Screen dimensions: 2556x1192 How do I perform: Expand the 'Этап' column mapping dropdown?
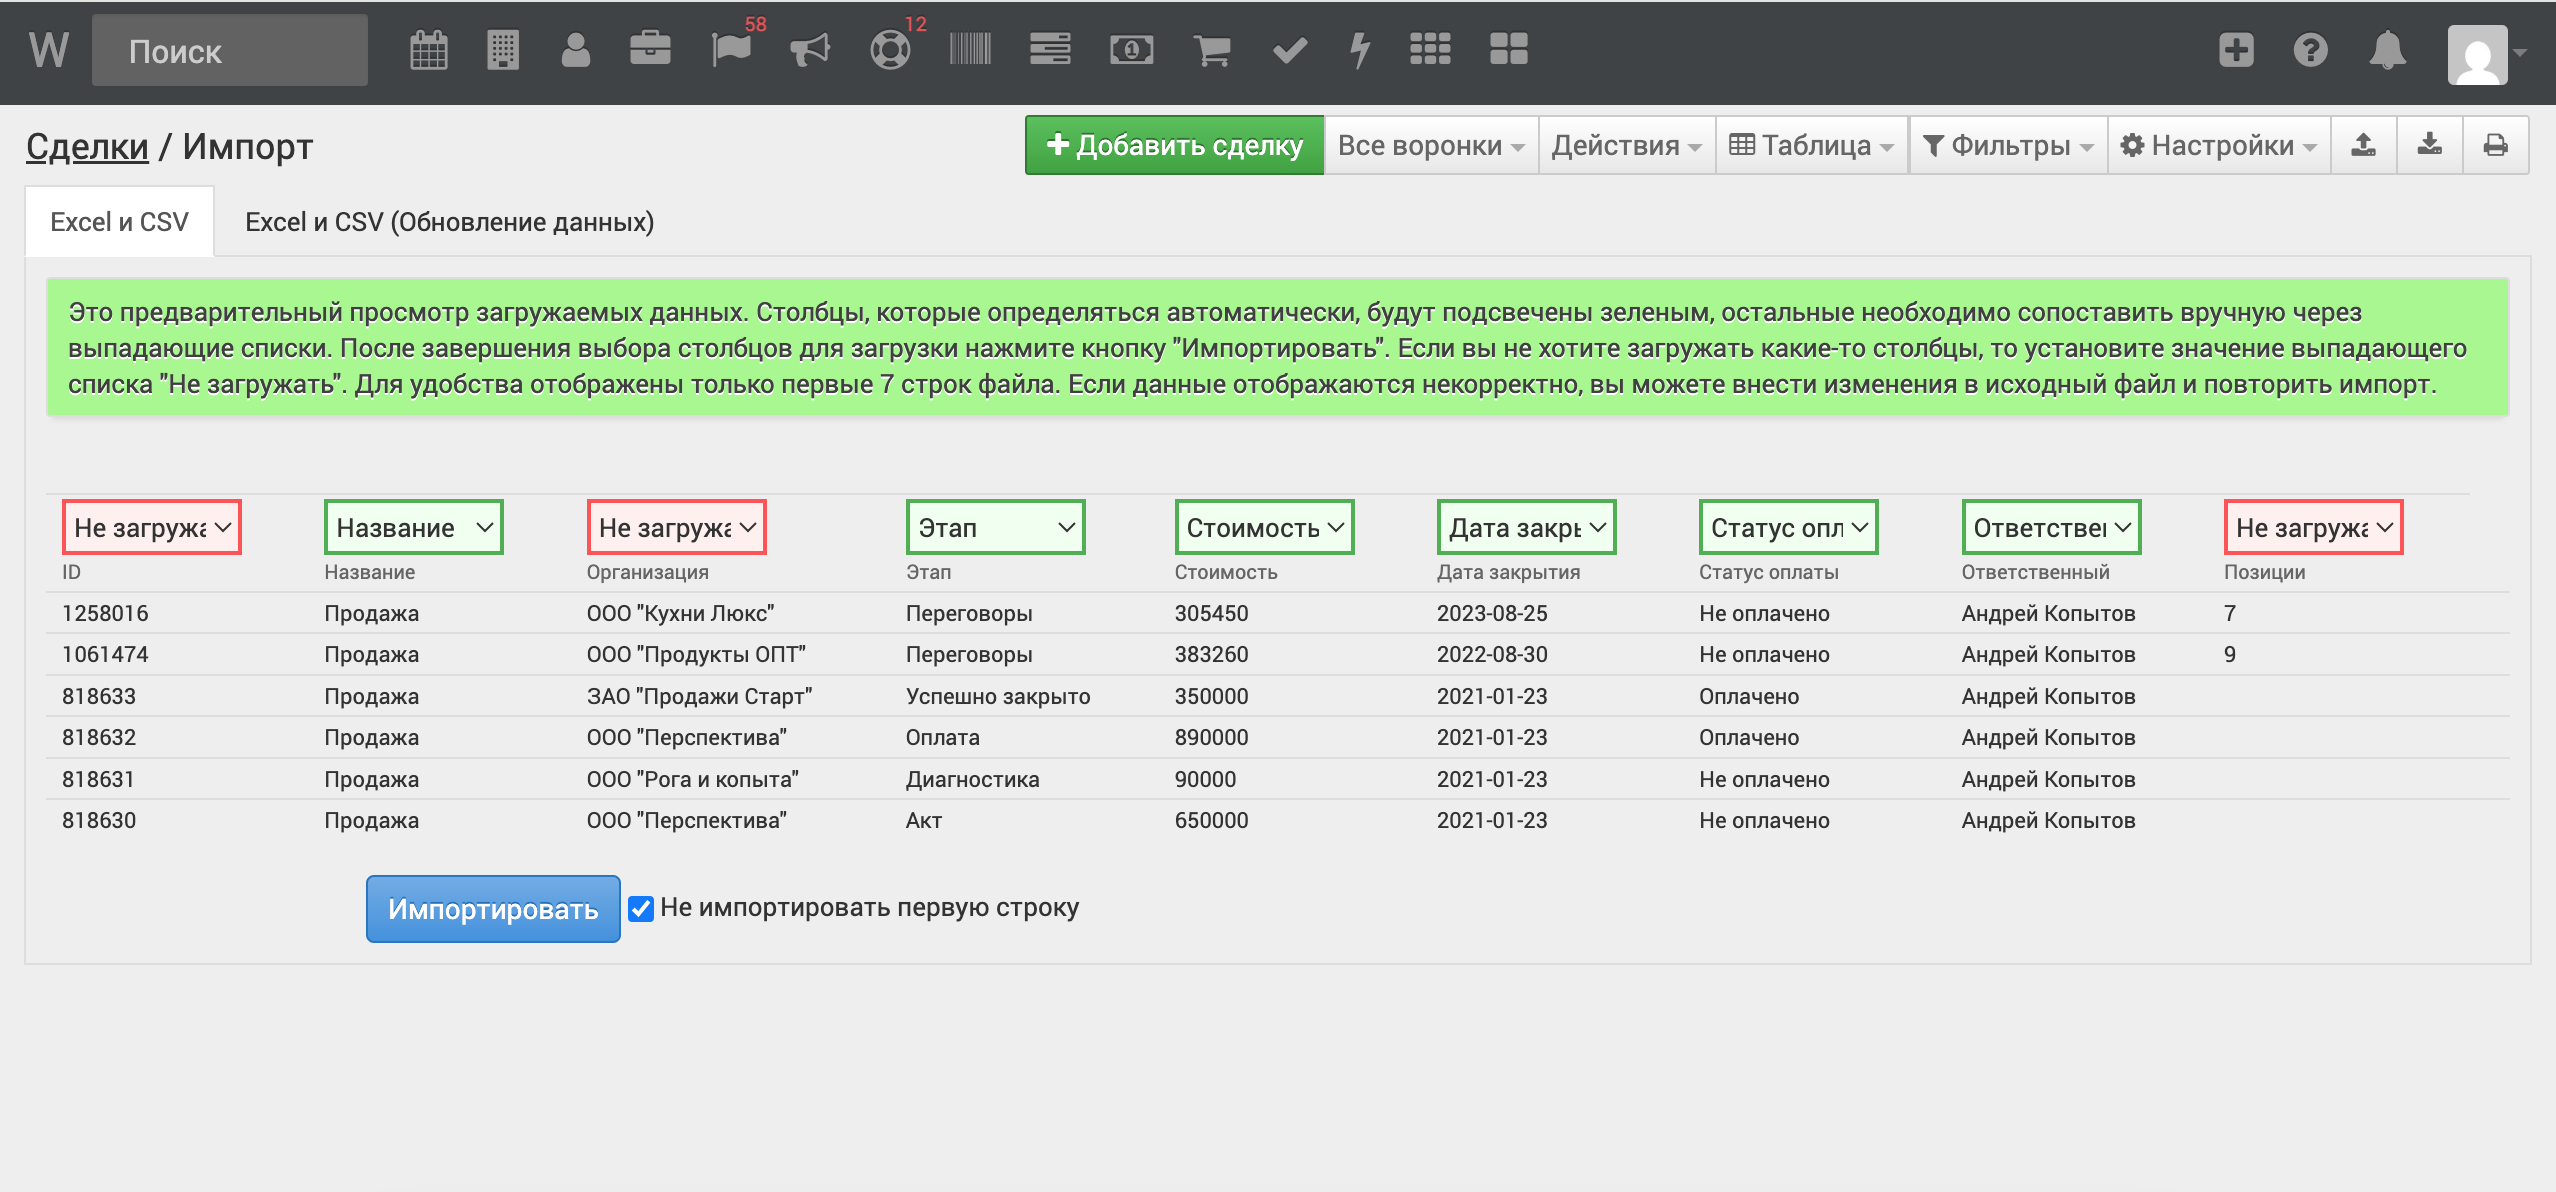[995, 527]
